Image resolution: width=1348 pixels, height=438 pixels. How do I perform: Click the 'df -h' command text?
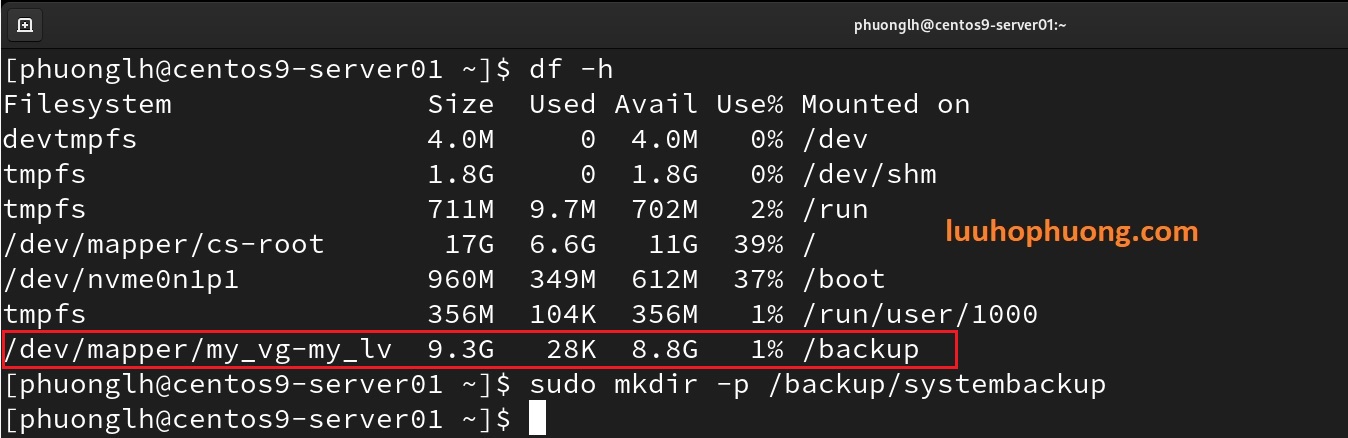(571, 70)
